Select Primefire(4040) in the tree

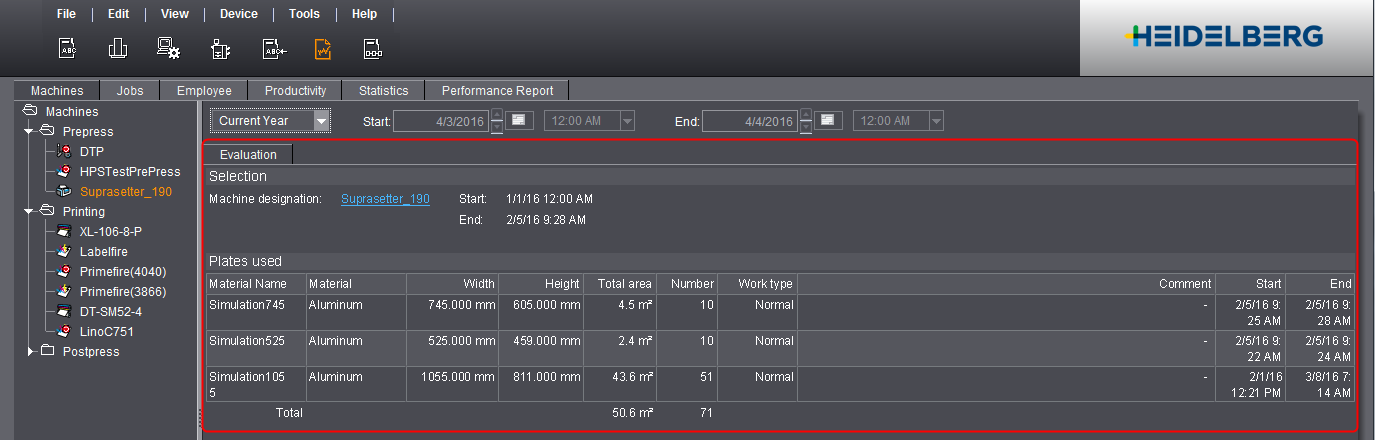(123, 272)
